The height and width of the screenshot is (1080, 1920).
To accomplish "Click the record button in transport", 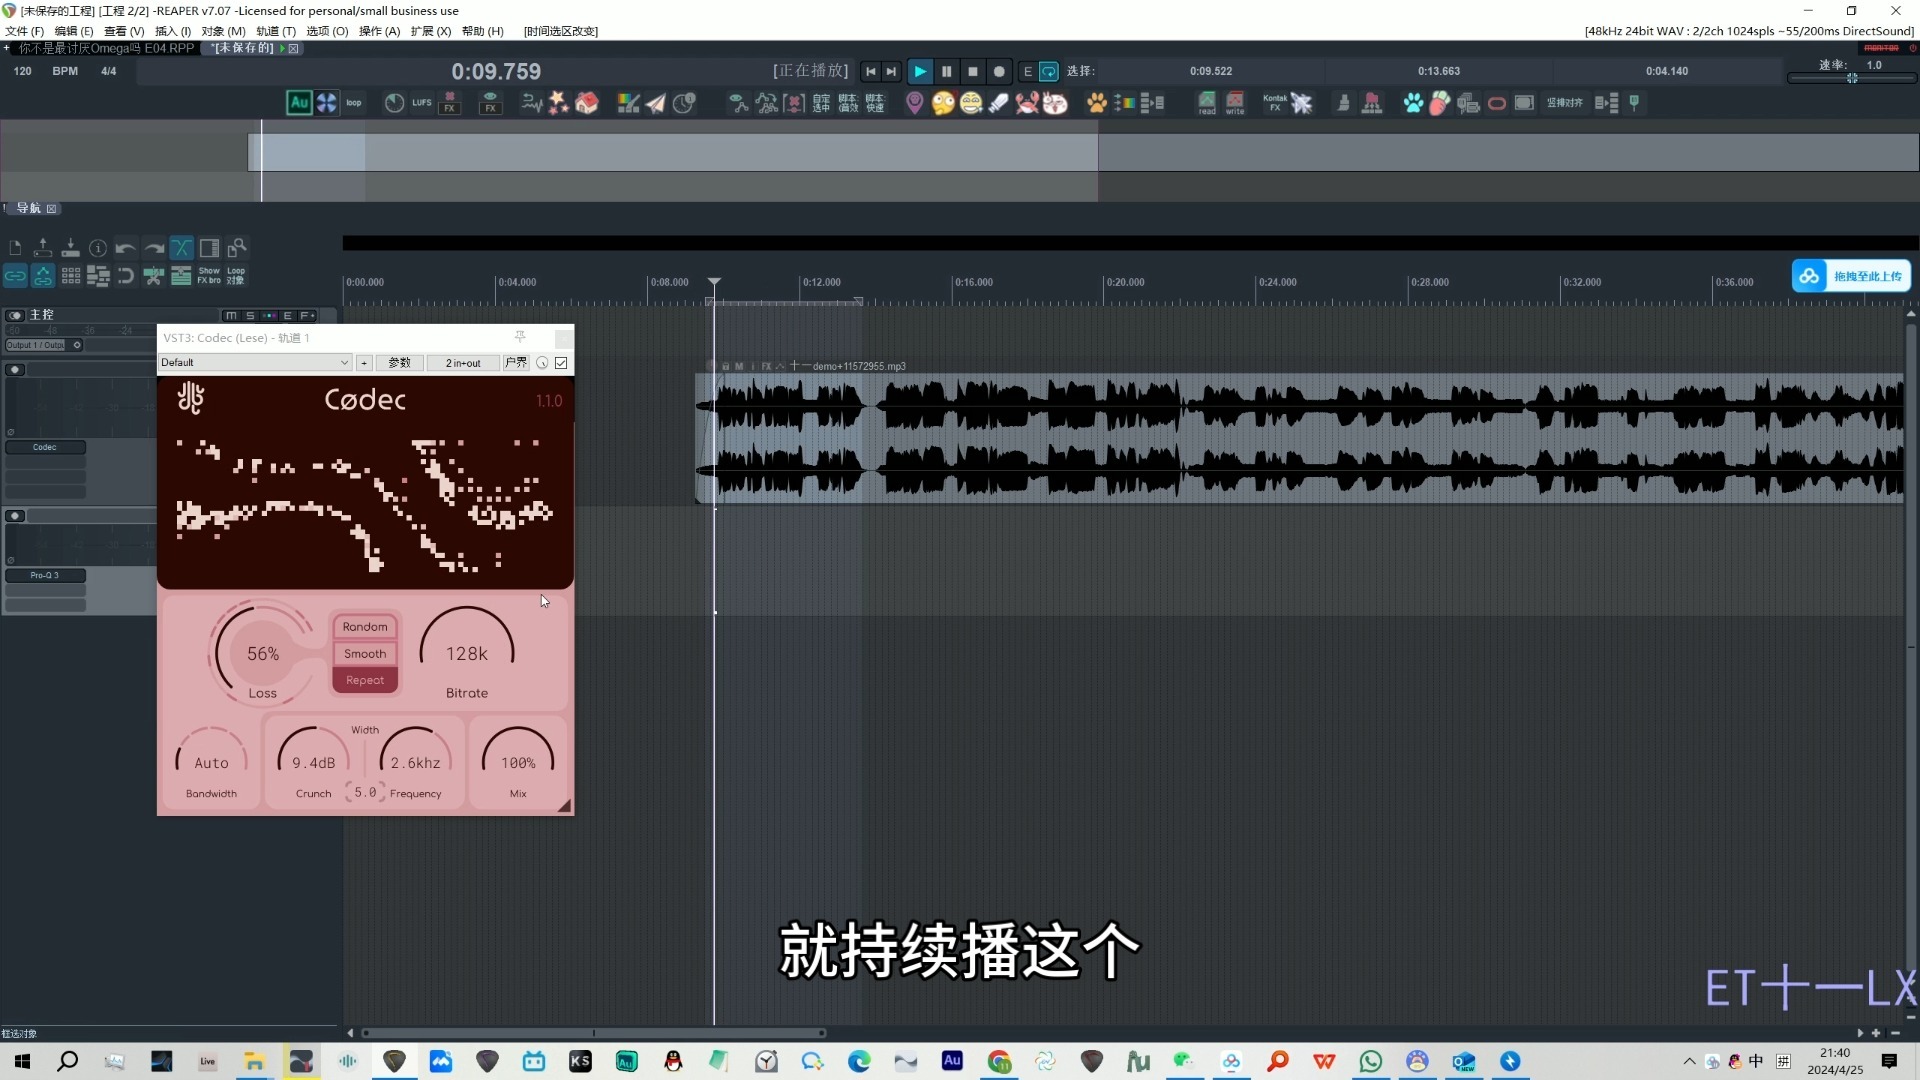I will click(998, 71).
